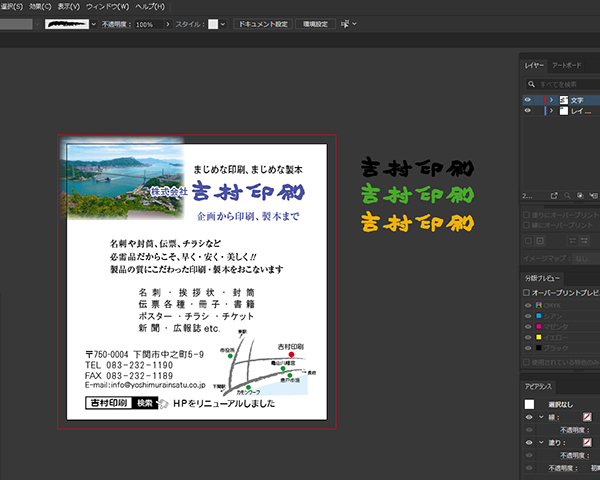
Task: Enable the オーバープリントプレビュー checkbox
Action: click(x=527, y=292)
